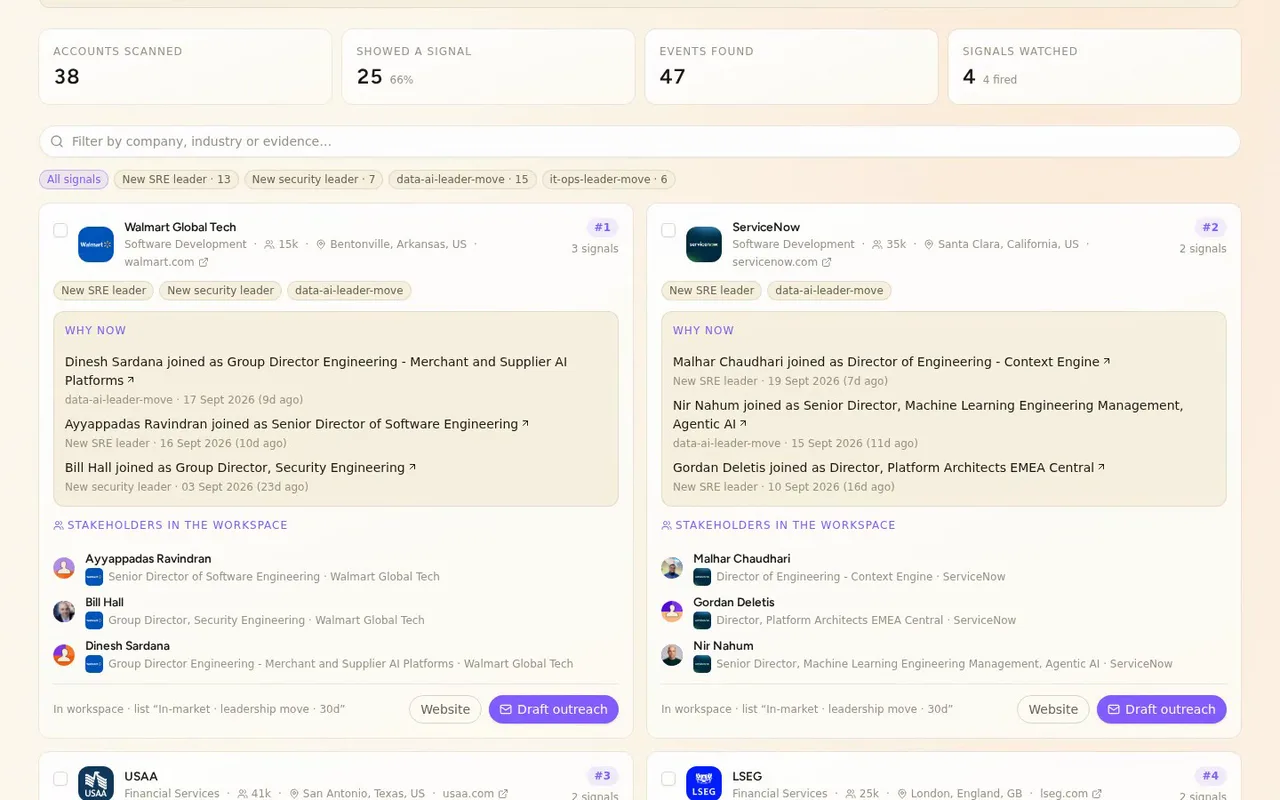Click the Walmart Global Tech logo
The image size is (1280, 800).
pyautogui.click(x=96, y=244)
